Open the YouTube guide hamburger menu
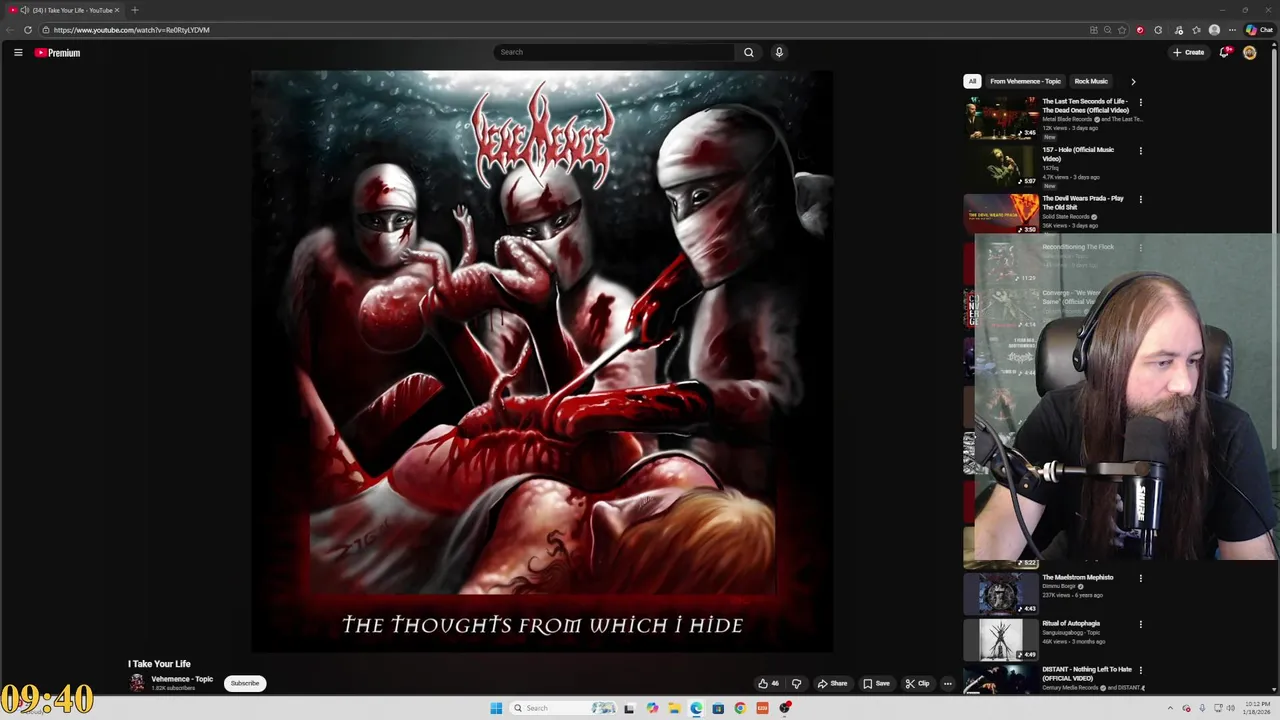 tap(18, 53)
